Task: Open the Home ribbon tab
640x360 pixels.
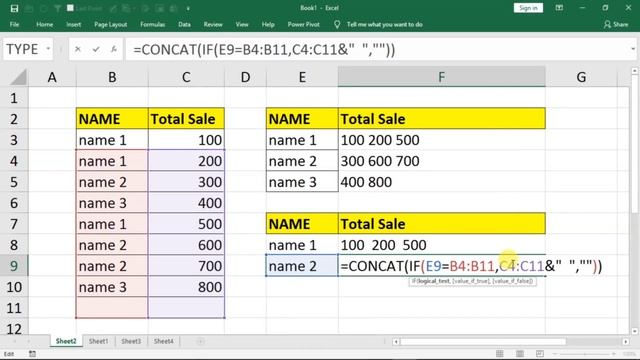Action: [x=44, y=24]
